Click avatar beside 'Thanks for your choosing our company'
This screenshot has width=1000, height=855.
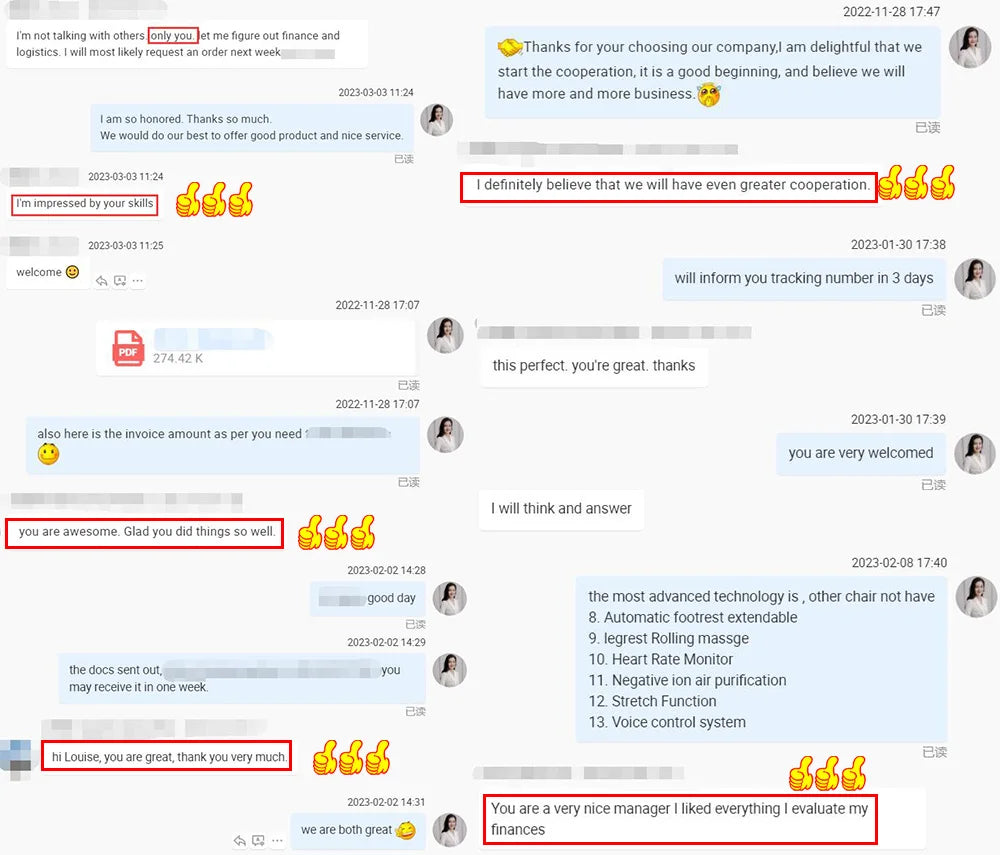969,47
